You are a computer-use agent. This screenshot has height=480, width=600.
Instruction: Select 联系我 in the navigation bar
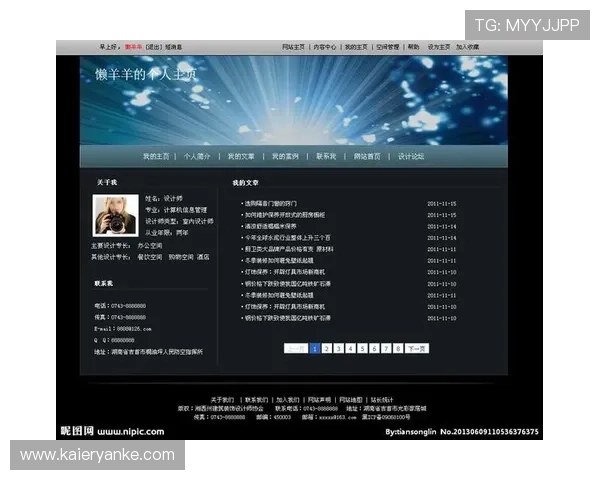[x=326, y=157]
